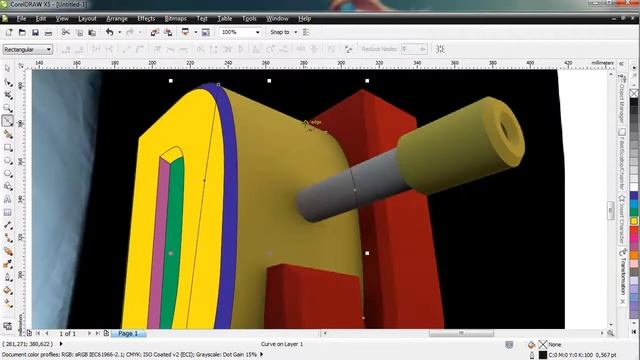The width and height of the screenshot is (640, 360).
Task: Click the Welcome Screen icon
Action: 206,32
